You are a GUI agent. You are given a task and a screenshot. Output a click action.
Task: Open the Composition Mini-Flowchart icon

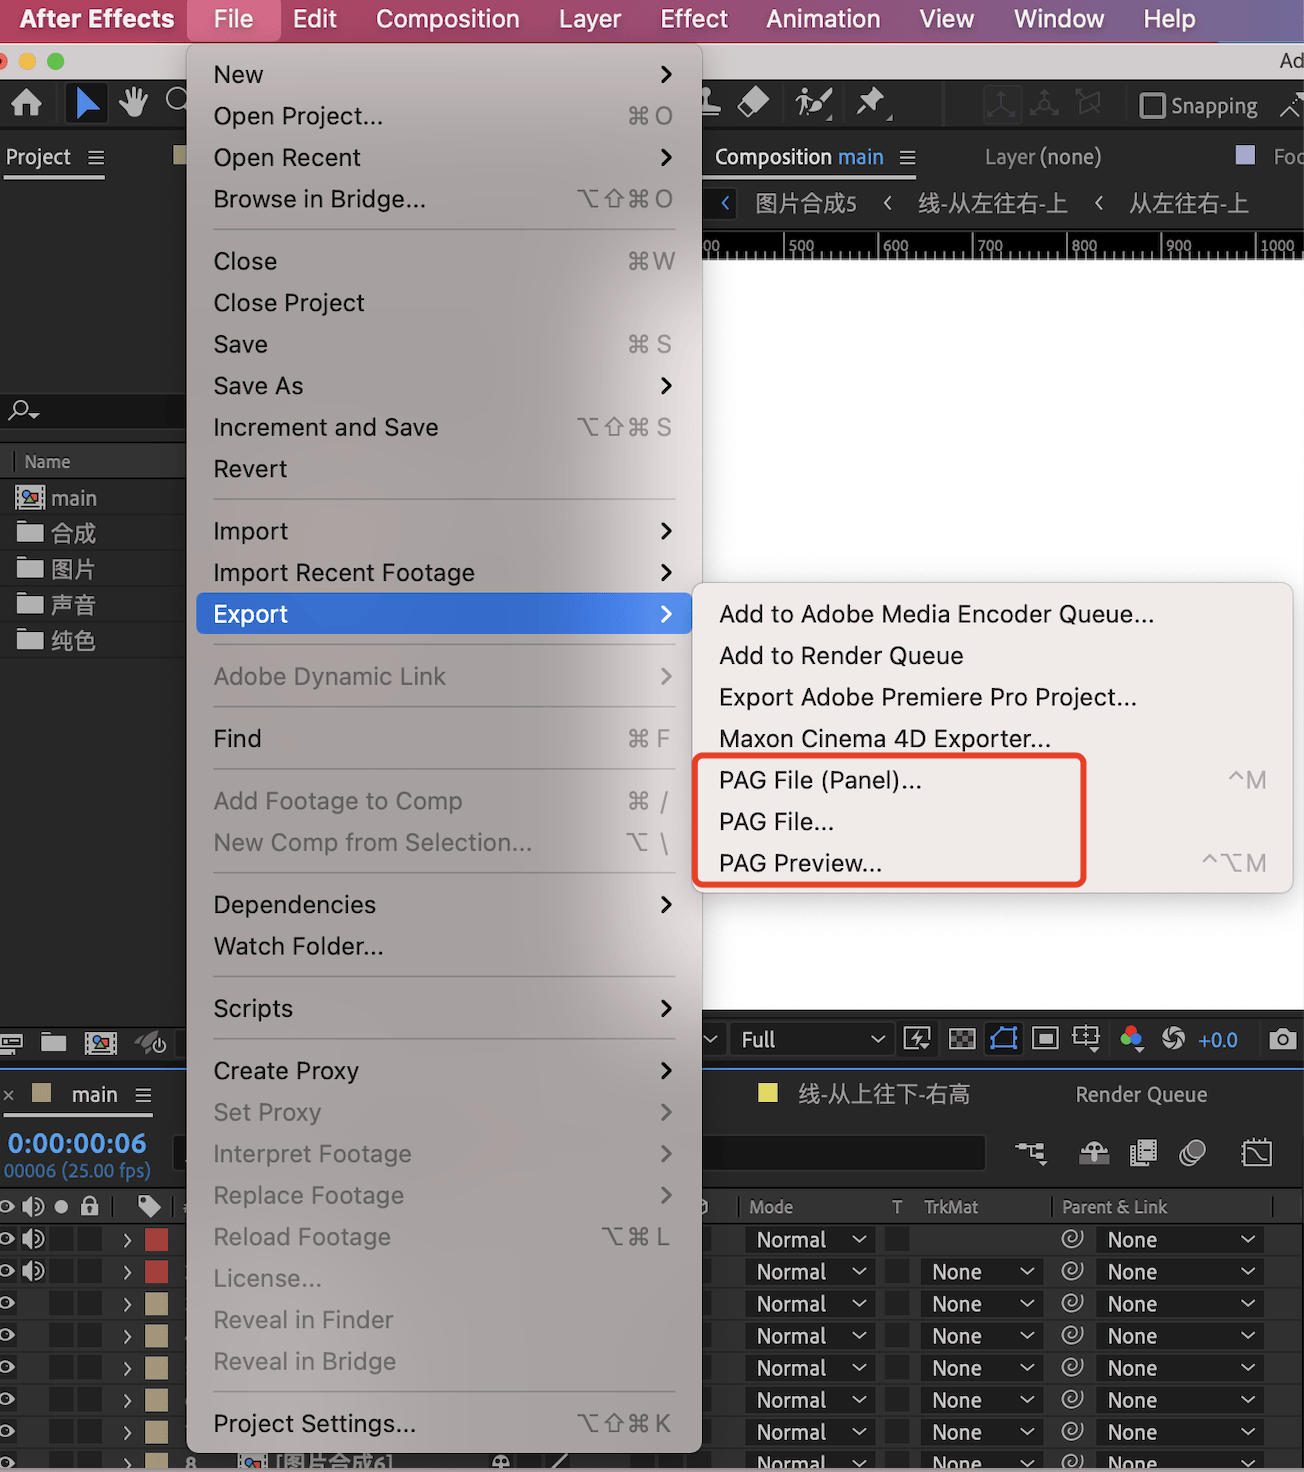point(1031,1153)
